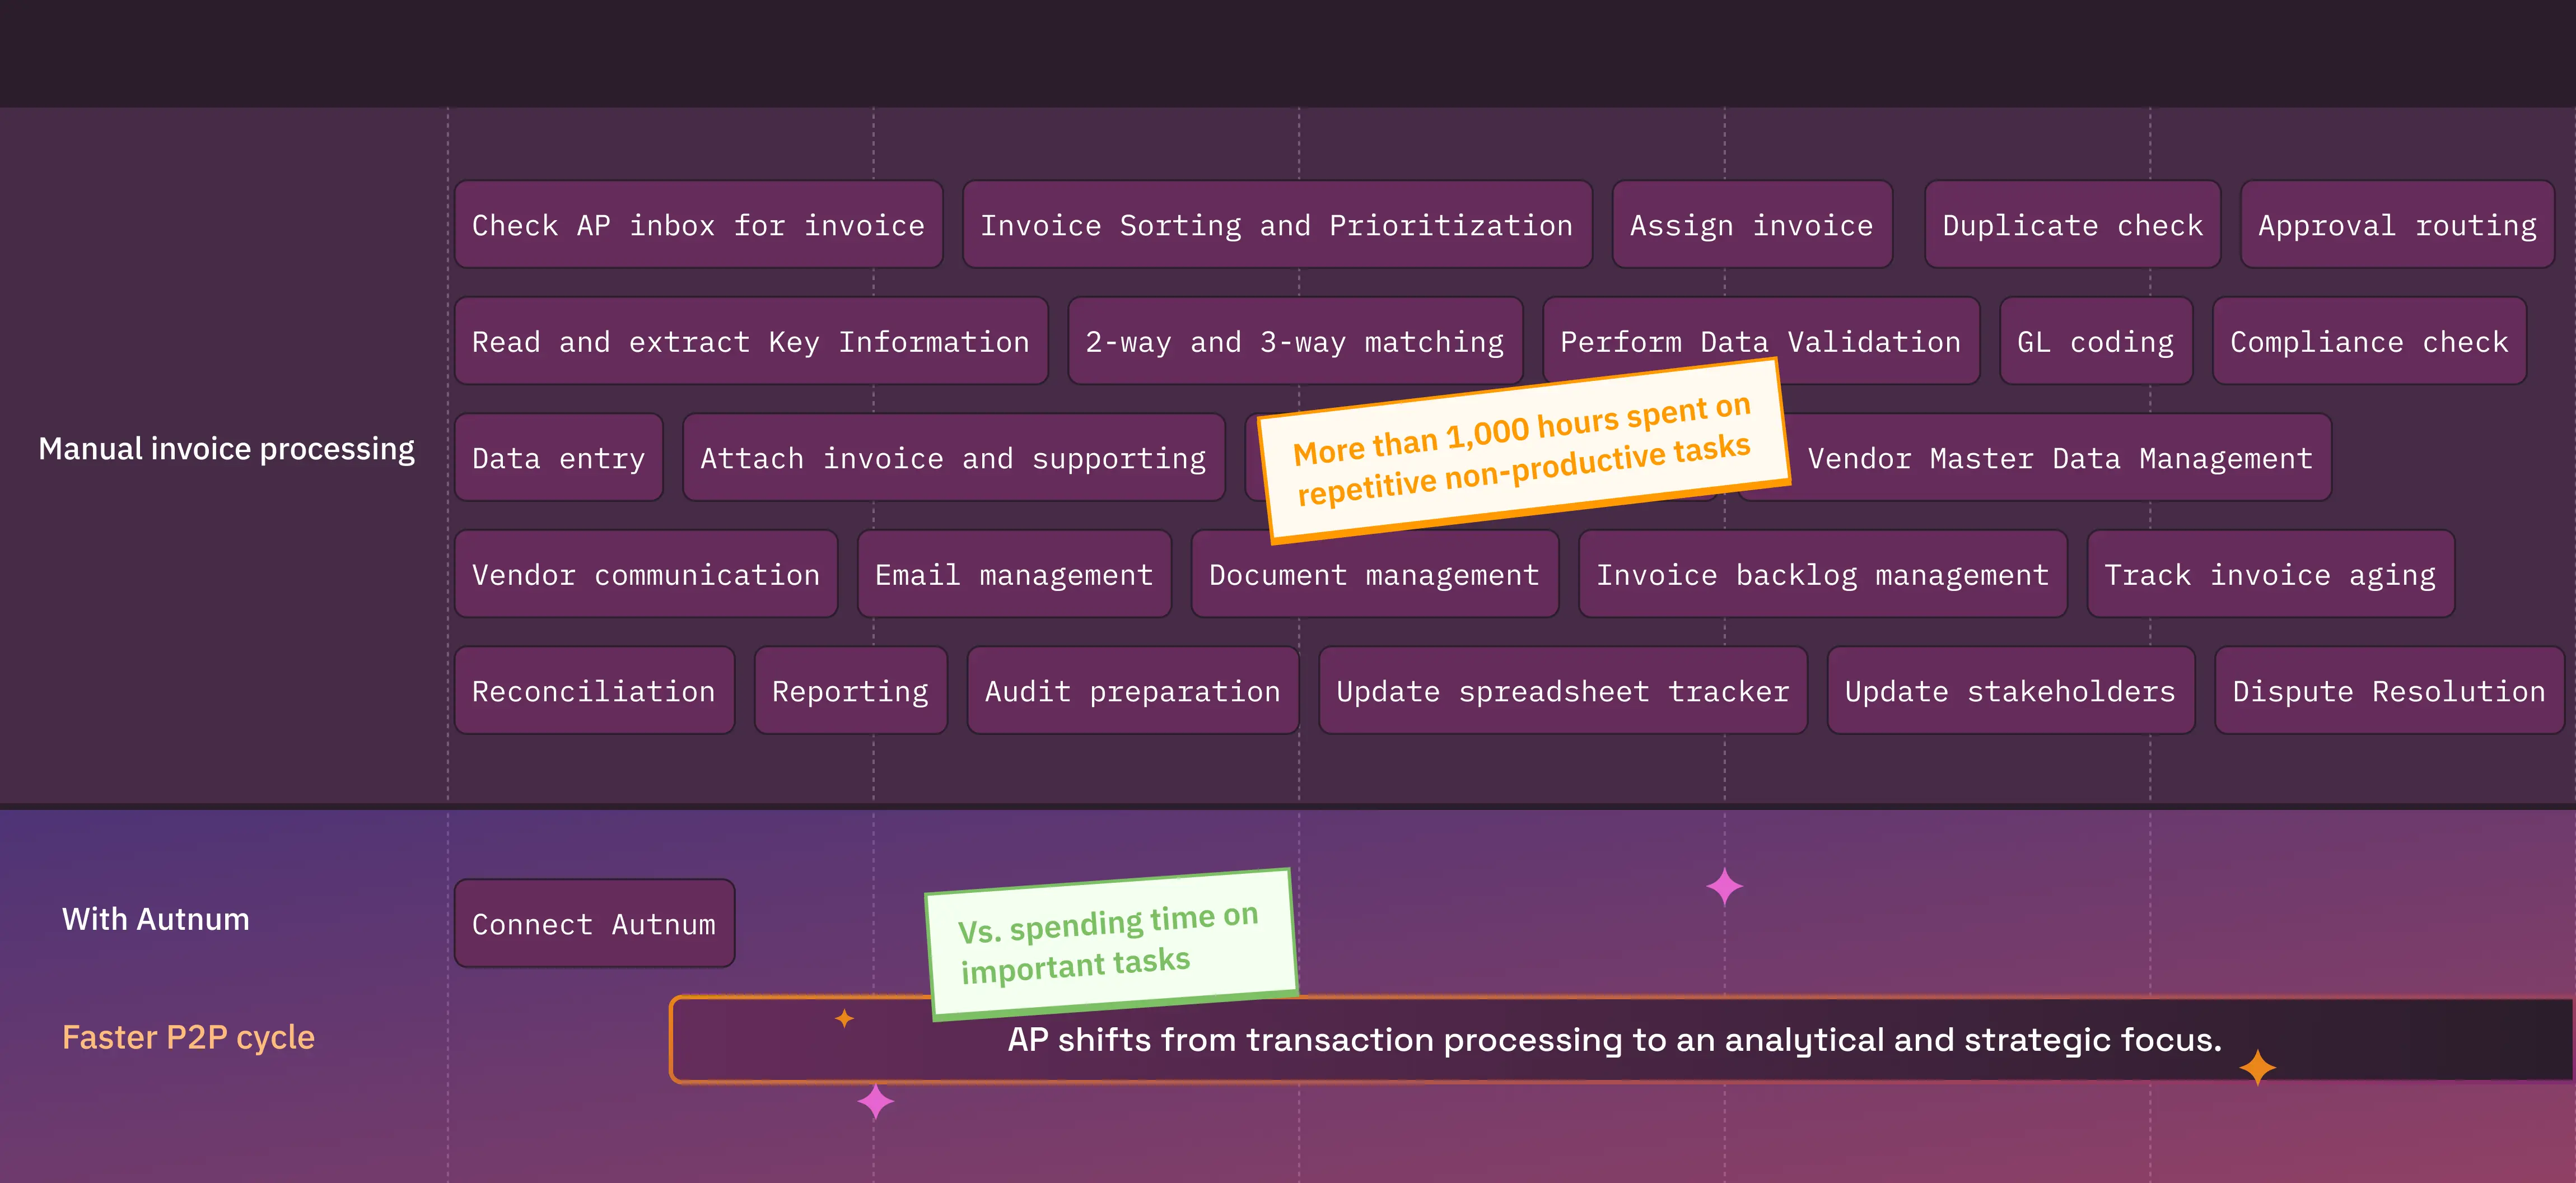This screenshot has width=2576, height=1183.
Task: Select the 'Vendor communication' chip
Action: click(646, 574)
